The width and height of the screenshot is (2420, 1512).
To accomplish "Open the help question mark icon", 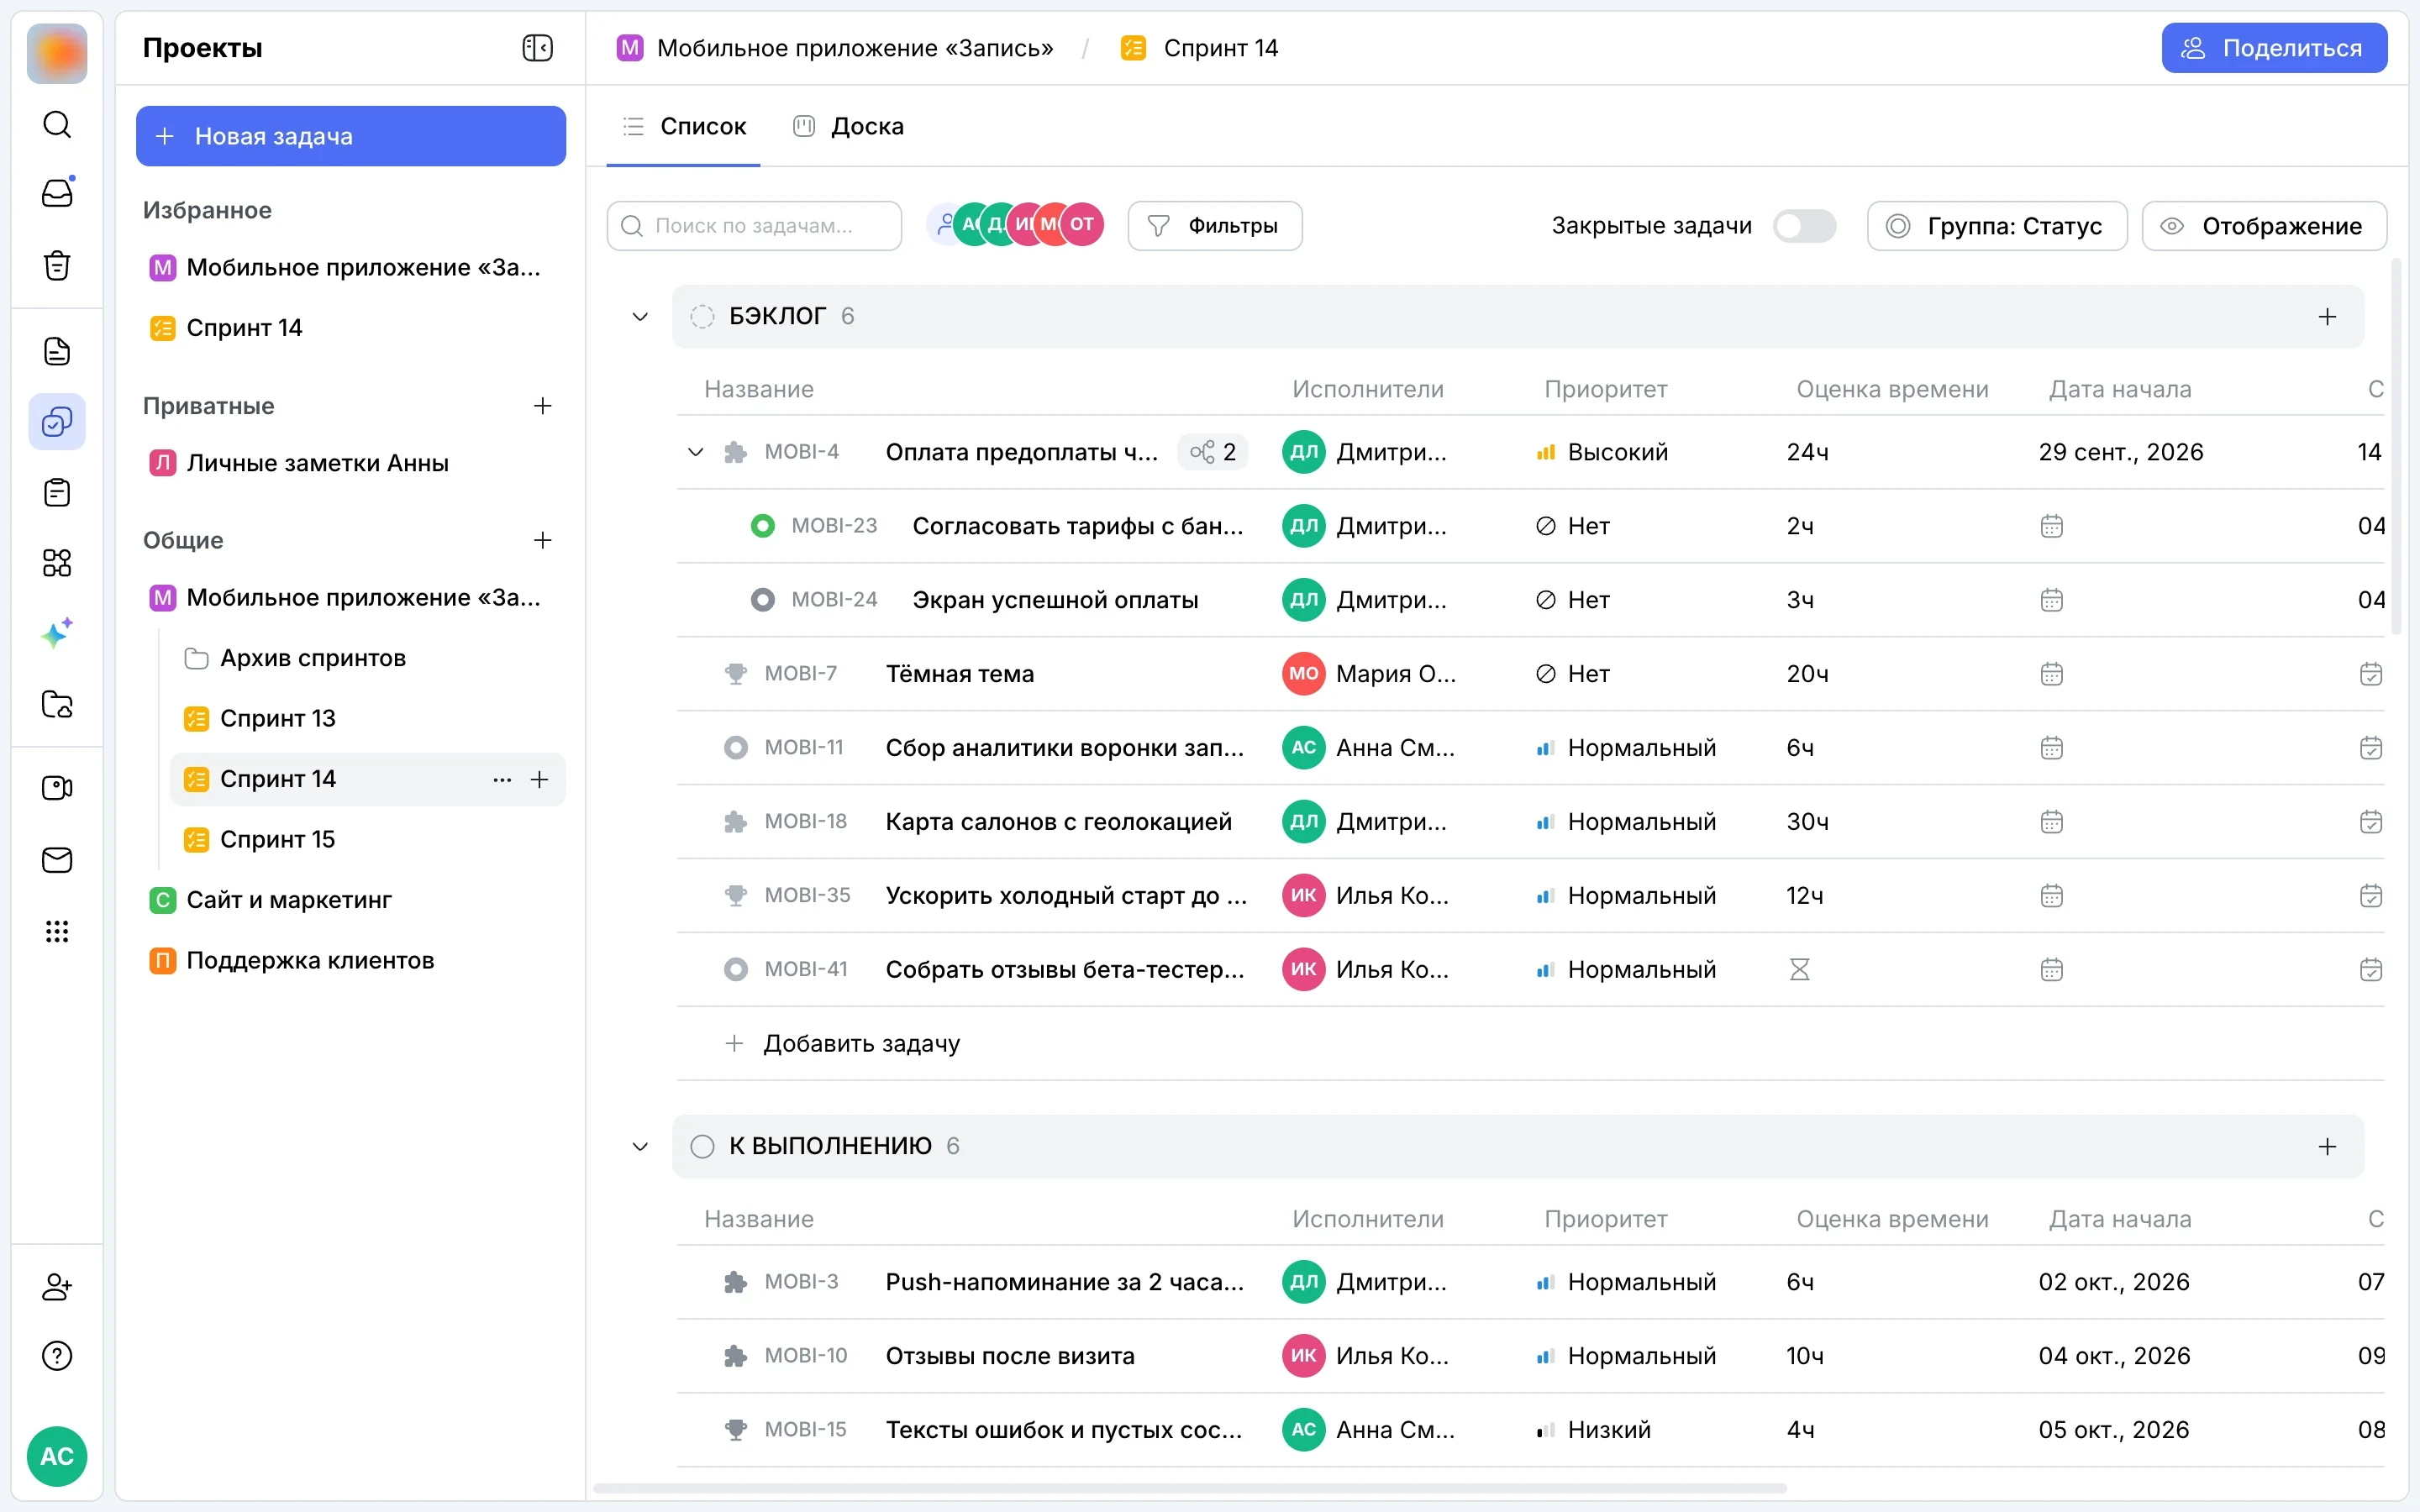I will pos(57,1356).
